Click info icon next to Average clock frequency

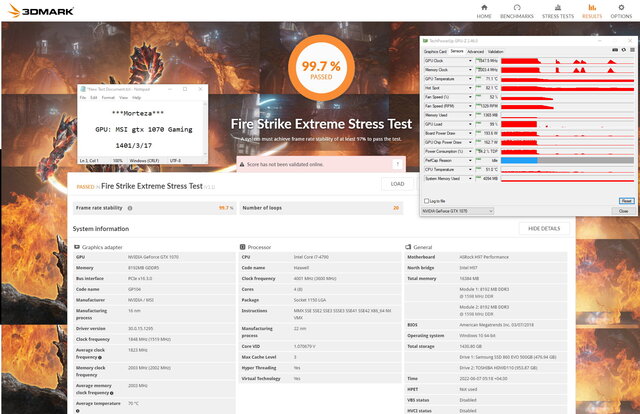coord(100,357)
